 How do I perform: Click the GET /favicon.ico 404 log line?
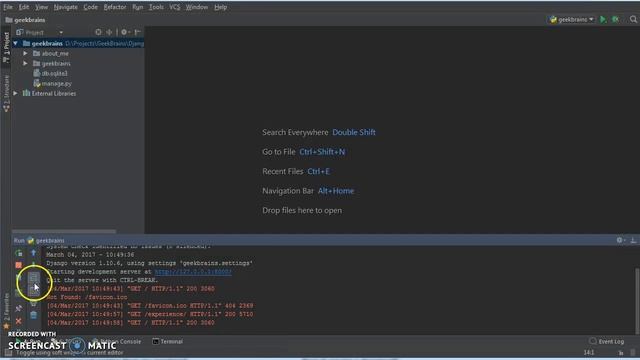pos(150,306)
